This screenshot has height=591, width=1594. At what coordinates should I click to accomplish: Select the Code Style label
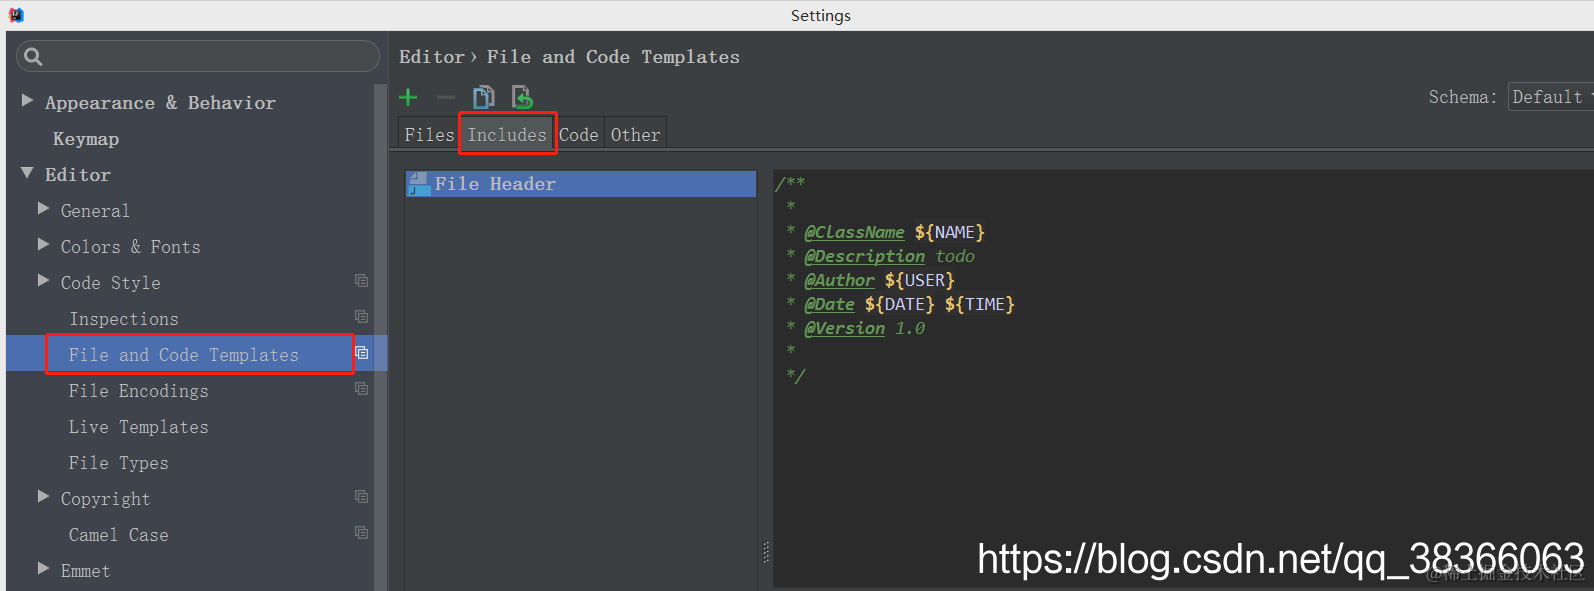pos(111,283)
